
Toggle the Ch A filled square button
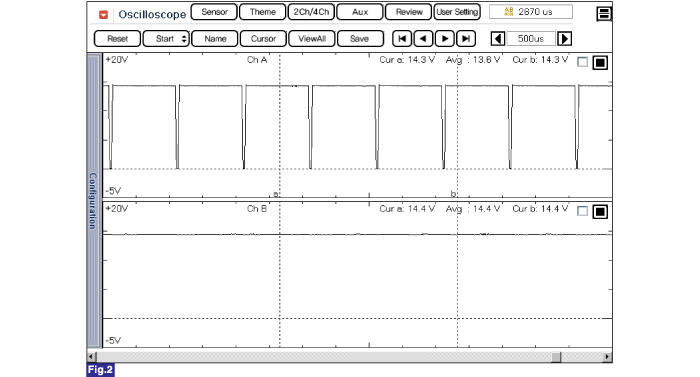[x=600, y=63]
